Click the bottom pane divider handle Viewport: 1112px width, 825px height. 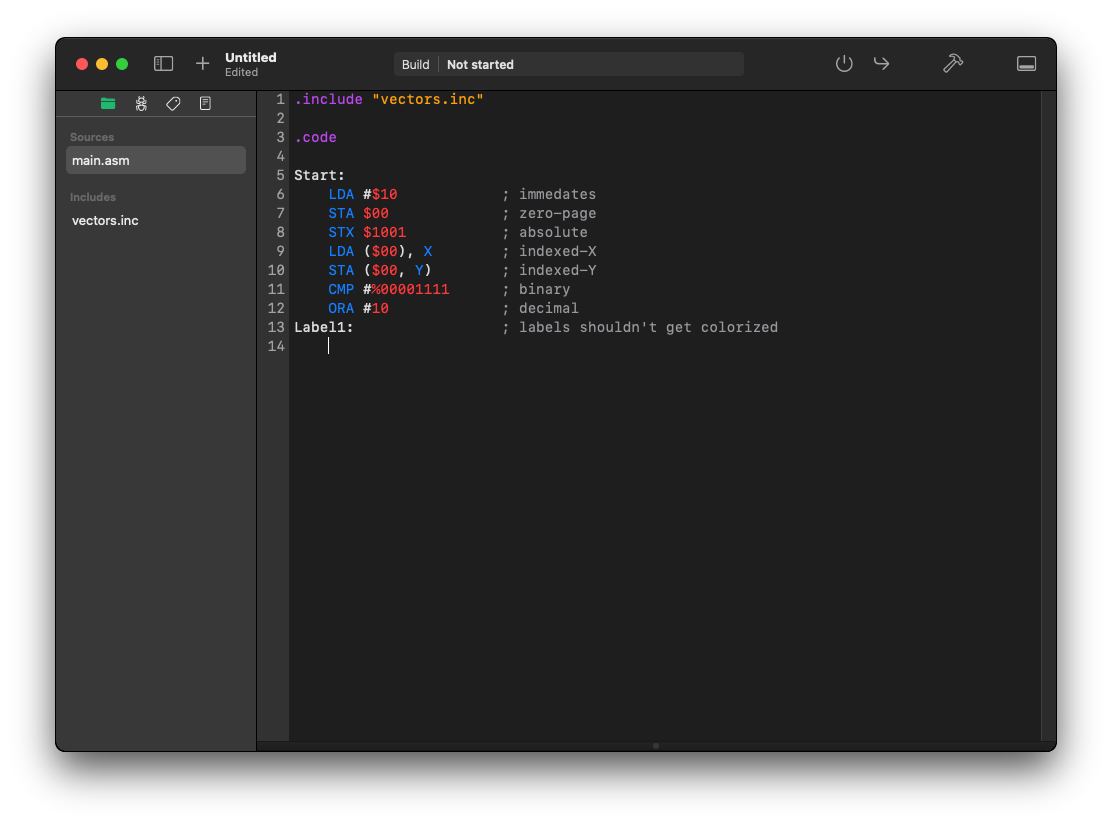coord(655,745)
